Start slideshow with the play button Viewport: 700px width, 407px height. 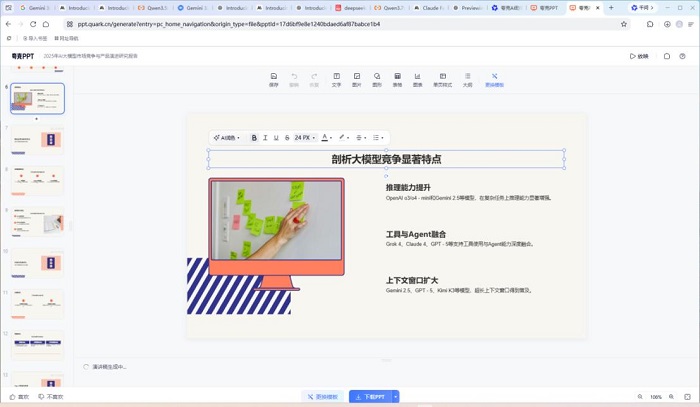639,56
